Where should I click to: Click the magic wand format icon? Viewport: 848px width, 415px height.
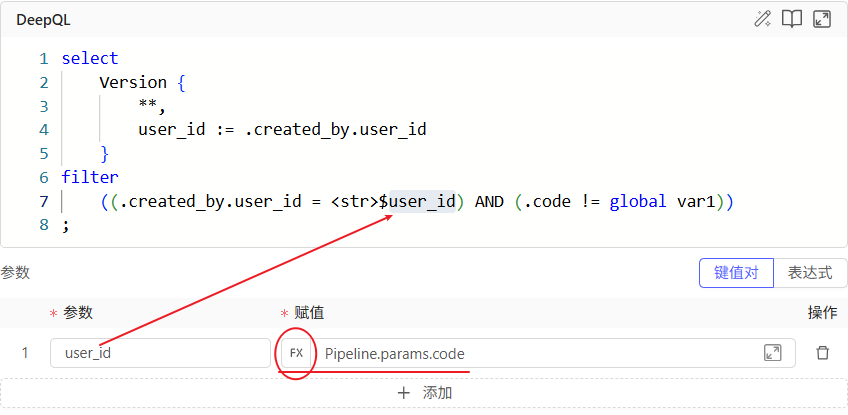[x=763, y=19]
